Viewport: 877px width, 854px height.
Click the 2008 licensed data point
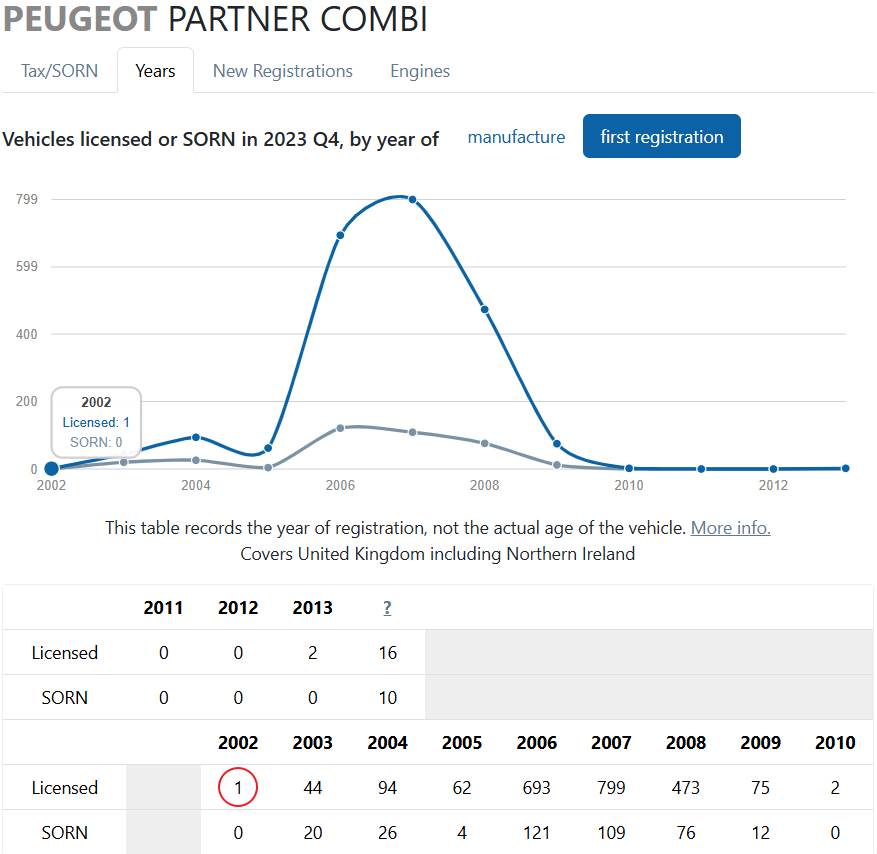click(x=485, y=310)
